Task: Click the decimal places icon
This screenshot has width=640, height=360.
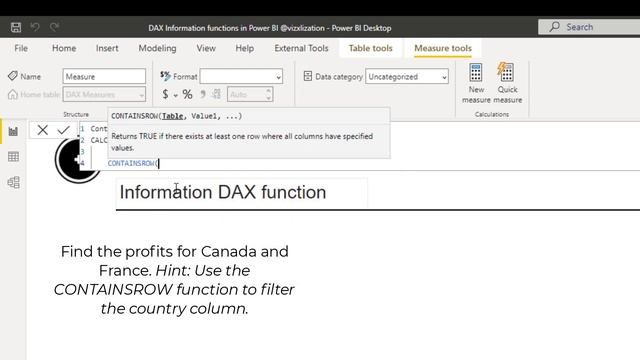Action: coord(216,94)
